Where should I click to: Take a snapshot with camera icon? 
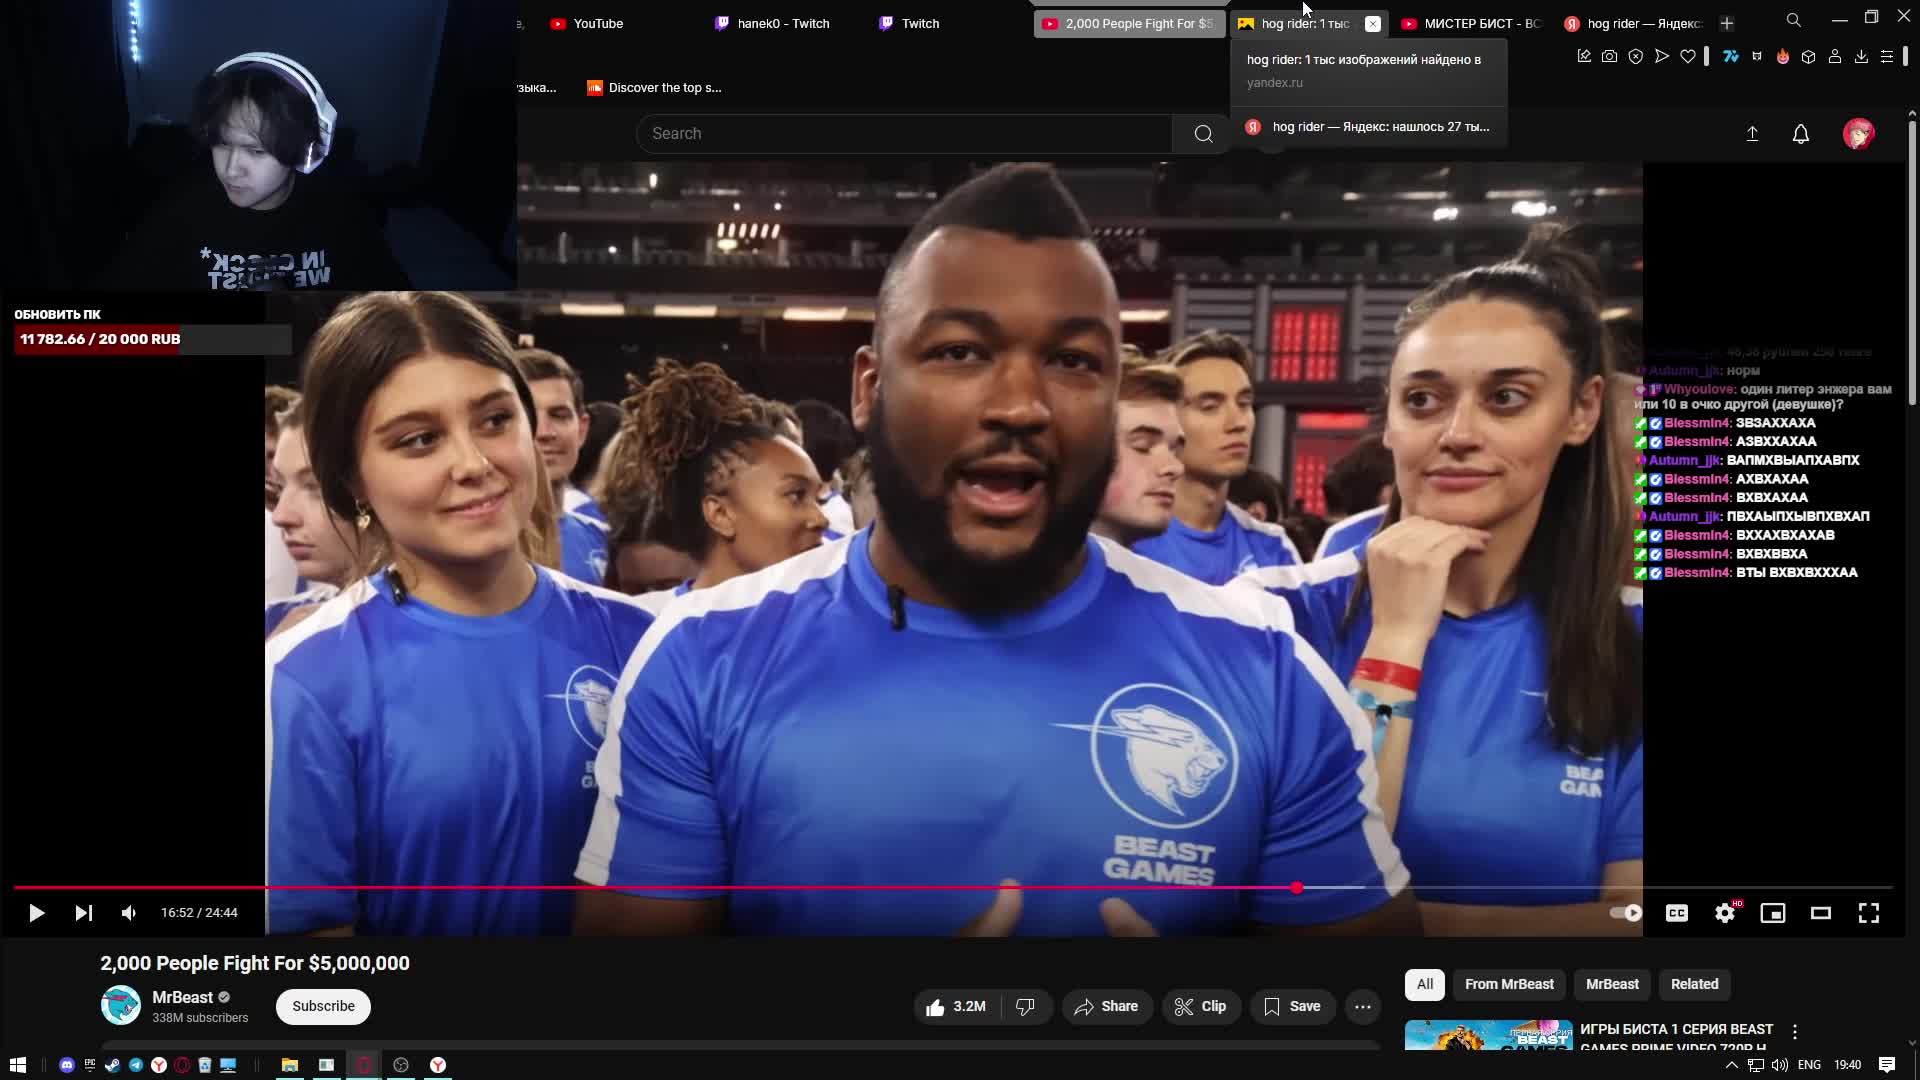[x=1609, y=57]
